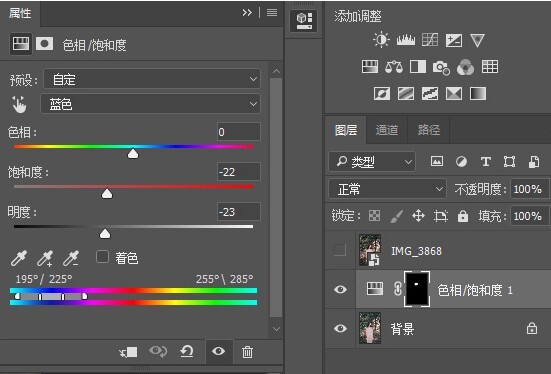Add a Threshold adjustment
Screen dimensions: 551x374
coord(430,94)
